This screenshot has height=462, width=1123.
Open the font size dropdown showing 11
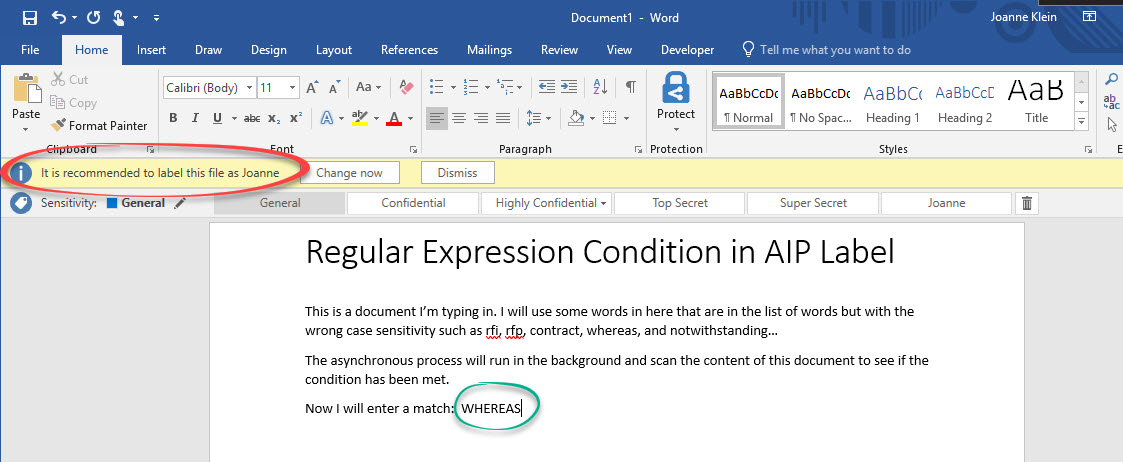(x=278, y=88)
